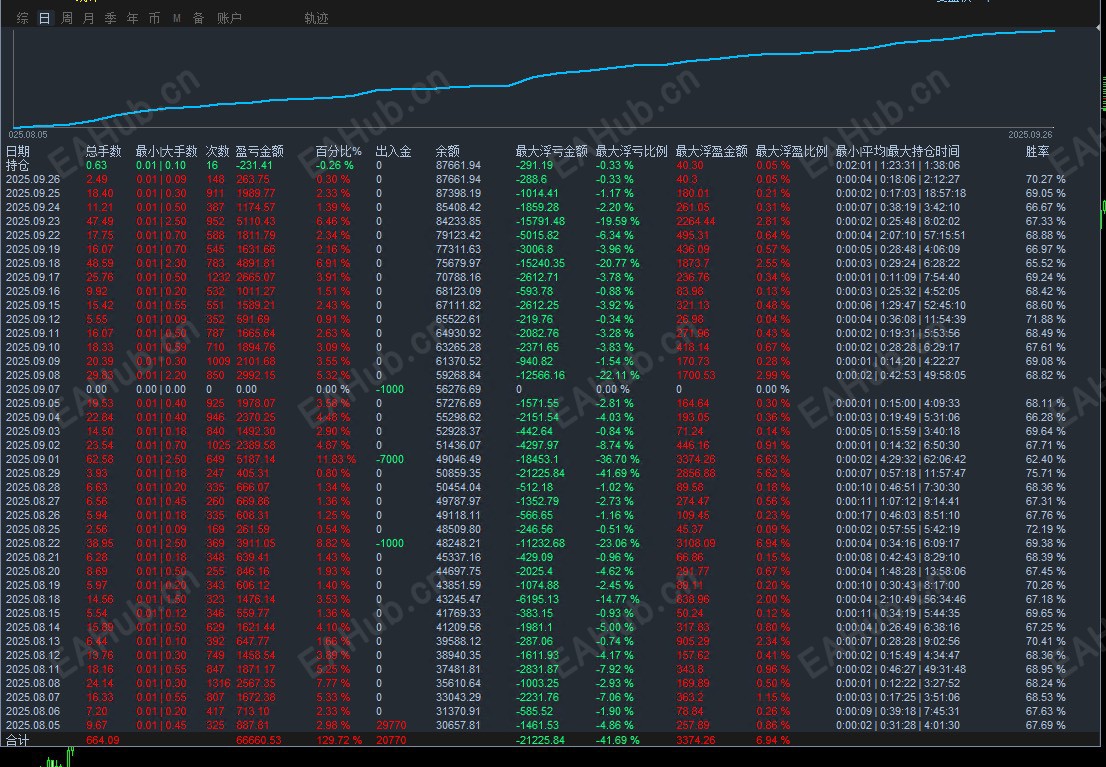The image size is (1106, 767).
Task: Click the trade count 1316
Action: tap(218, 683)
